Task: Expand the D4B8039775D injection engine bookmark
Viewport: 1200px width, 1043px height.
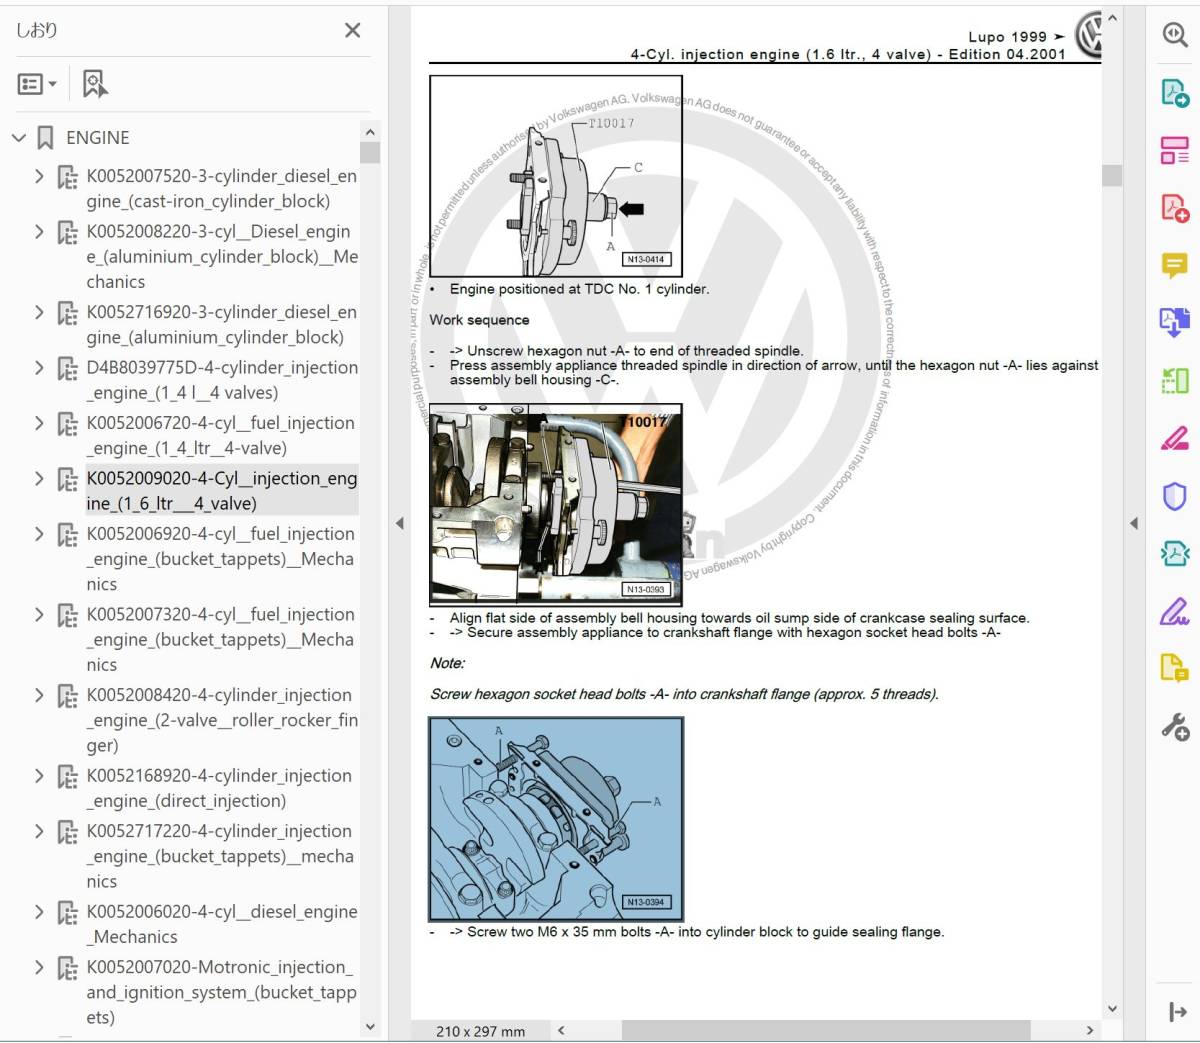Action: coord(39,367)
